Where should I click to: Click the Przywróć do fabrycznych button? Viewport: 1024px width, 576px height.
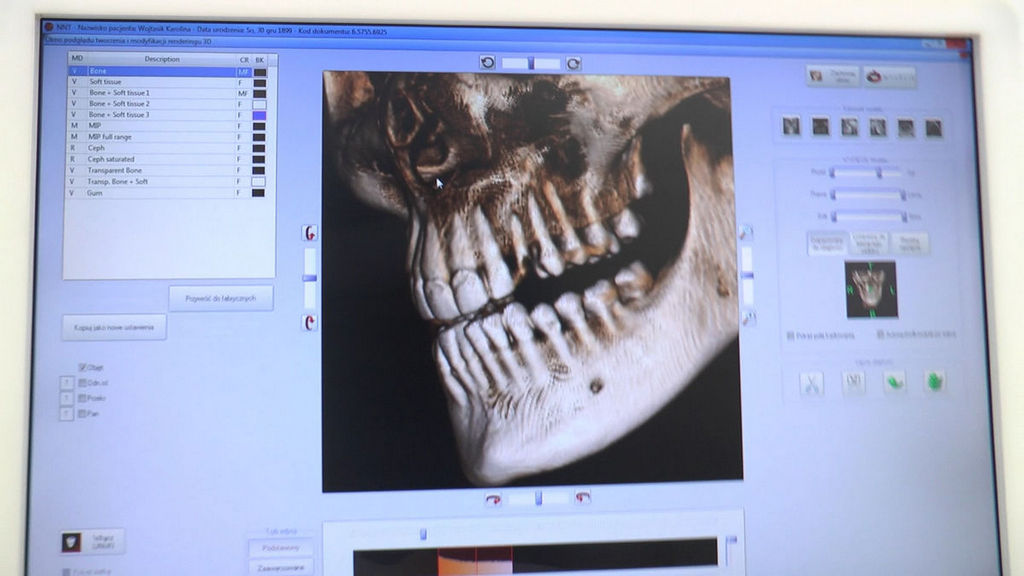tap(221, 298)
